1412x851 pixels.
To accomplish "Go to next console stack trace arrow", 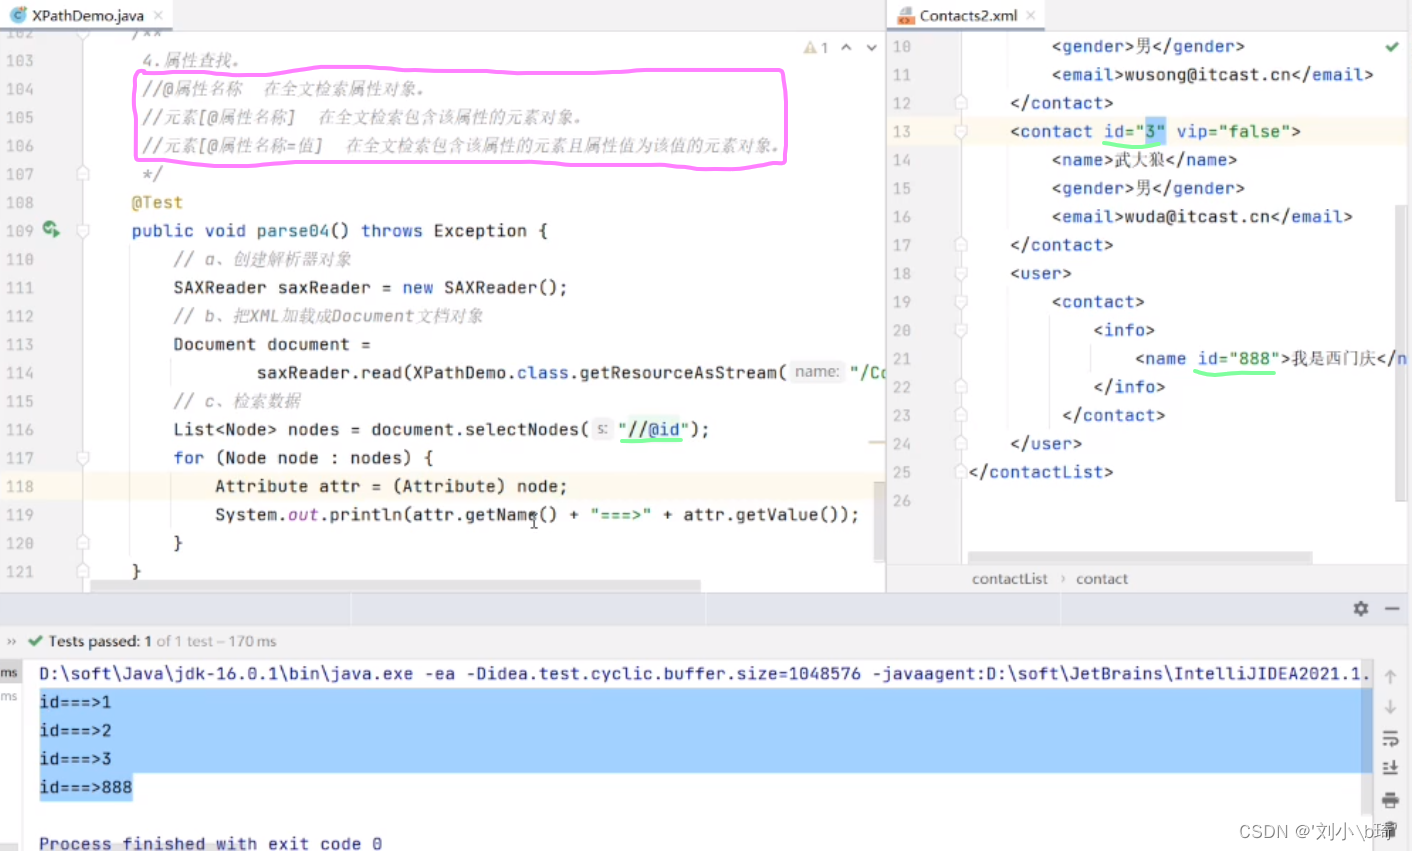I will (x=1390, y=707).
